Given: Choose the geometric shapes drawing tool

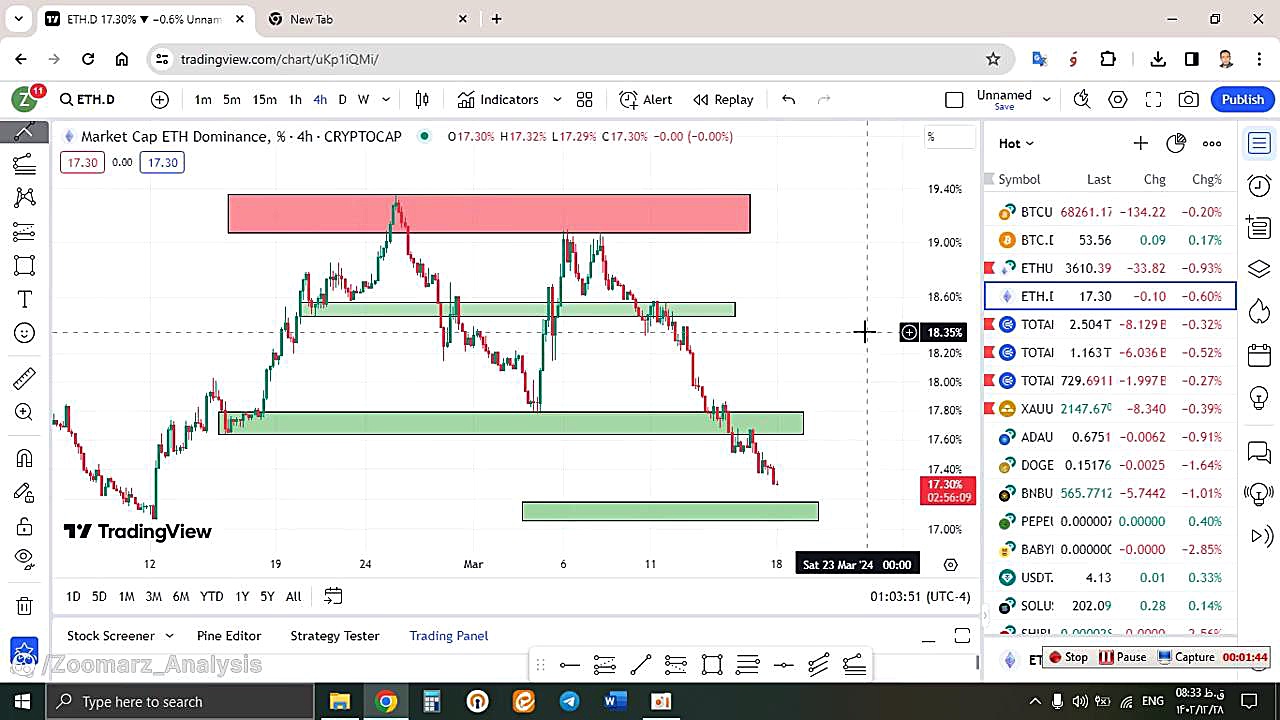Looking at the screenshot, I should [x=24, y=266].
